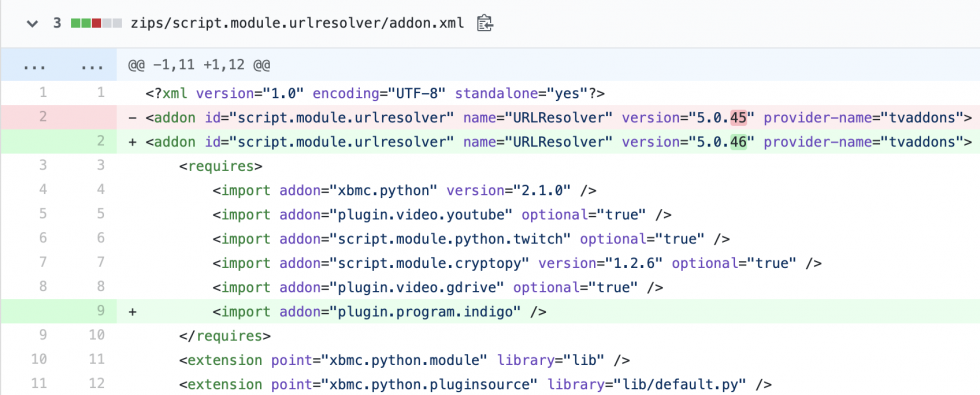
Task: Click new line number 12 for pluginsource extension
Action: tap(97, 384)
